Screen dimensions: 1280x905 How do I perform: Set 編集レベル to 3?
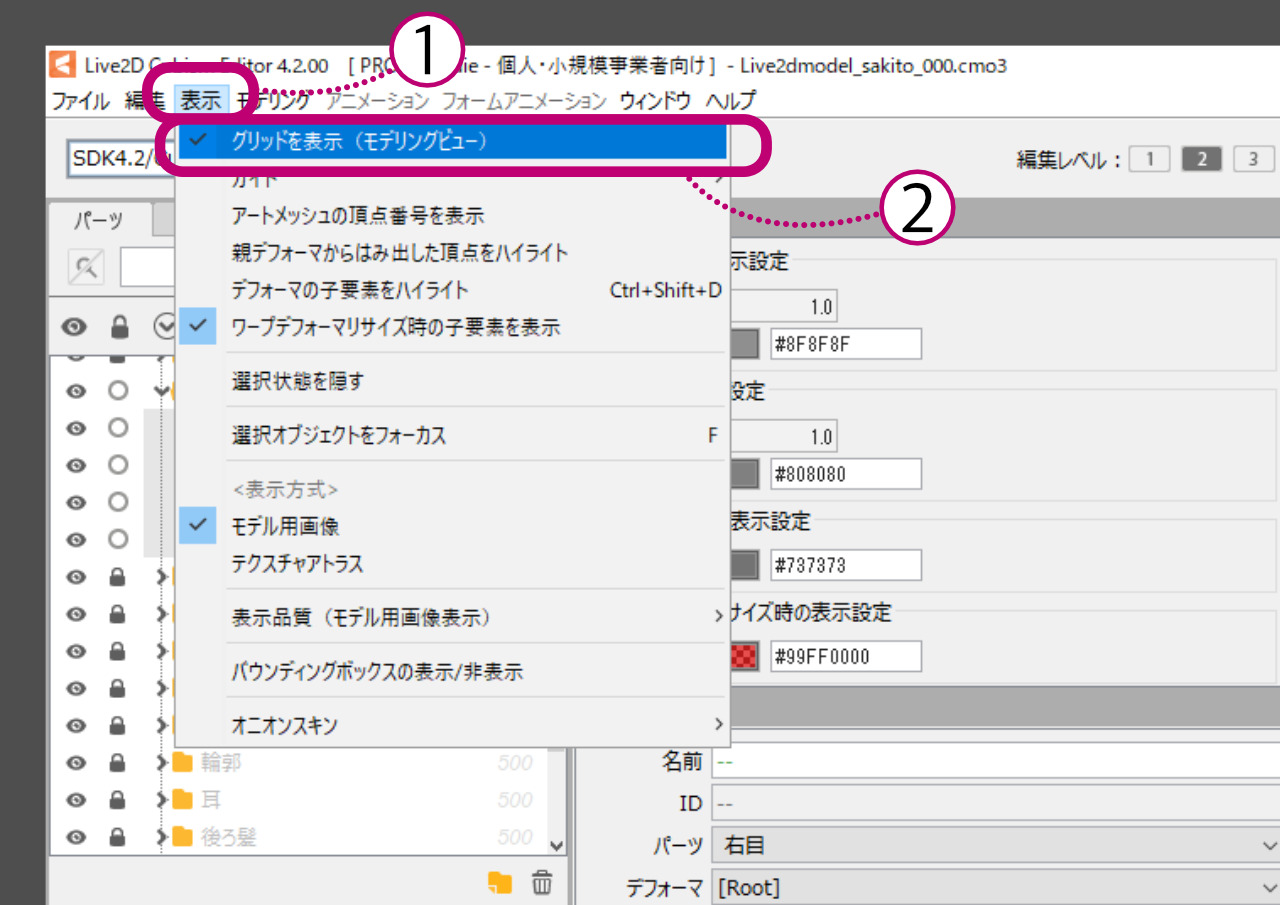pos(1253,159)
